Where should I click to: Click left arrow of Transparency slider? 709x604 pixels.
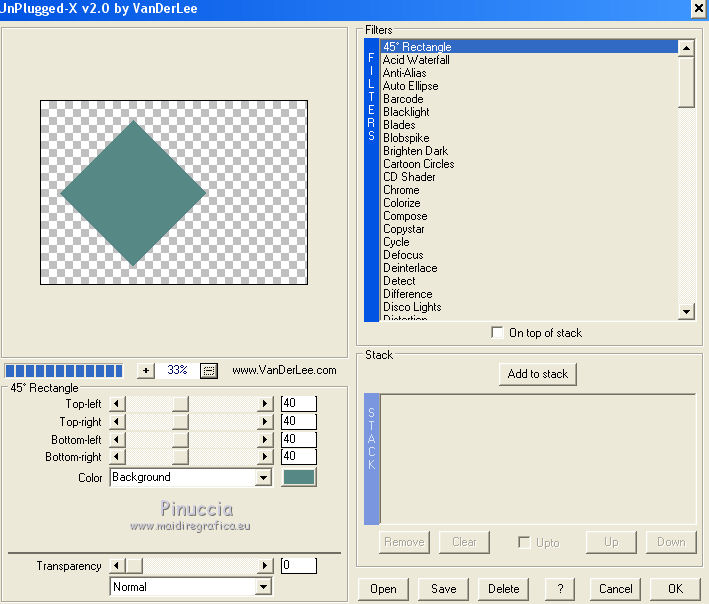pyautogui.click(x=117, y=565)
